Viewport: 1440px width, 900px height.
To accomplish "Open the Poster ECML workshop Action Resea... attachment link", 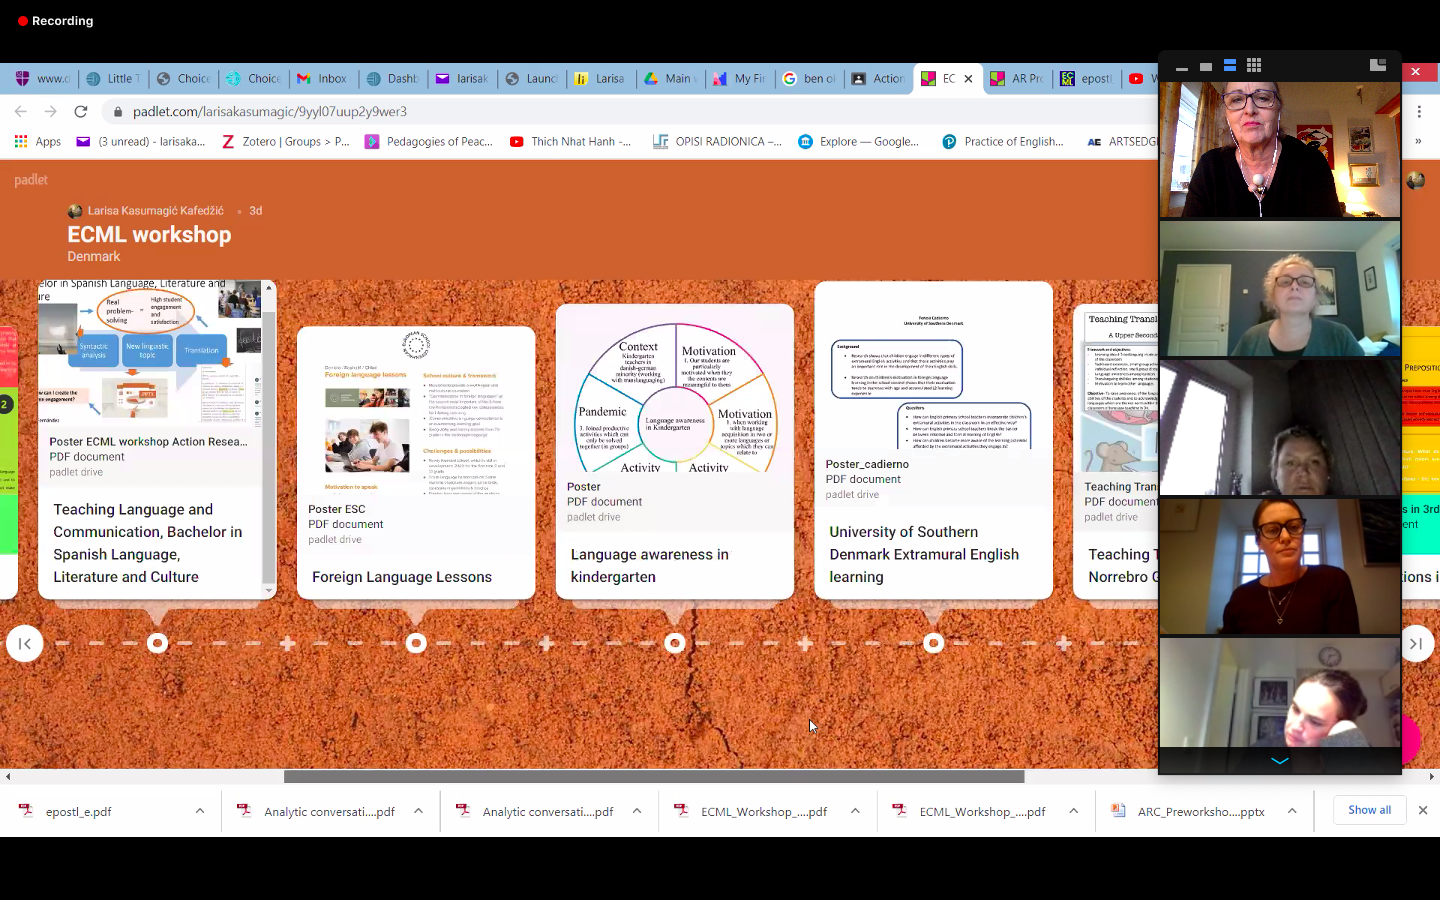I will click(148, 442).
